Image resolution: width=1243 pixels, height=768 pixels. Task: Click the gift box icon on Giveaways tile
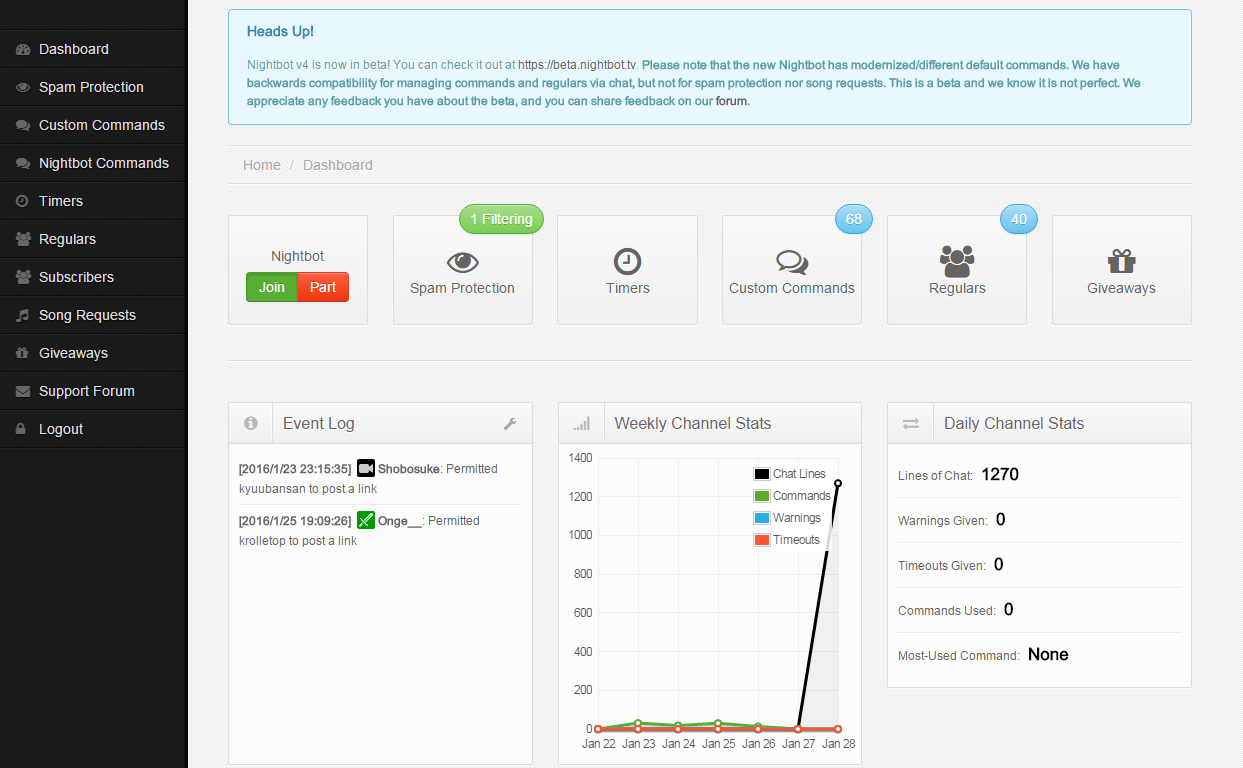1122,261
